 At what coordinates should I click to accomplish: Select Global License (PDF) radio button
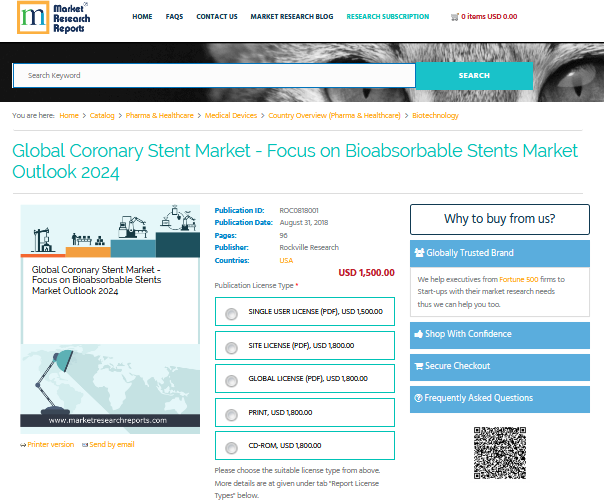(x=232, y=381)
